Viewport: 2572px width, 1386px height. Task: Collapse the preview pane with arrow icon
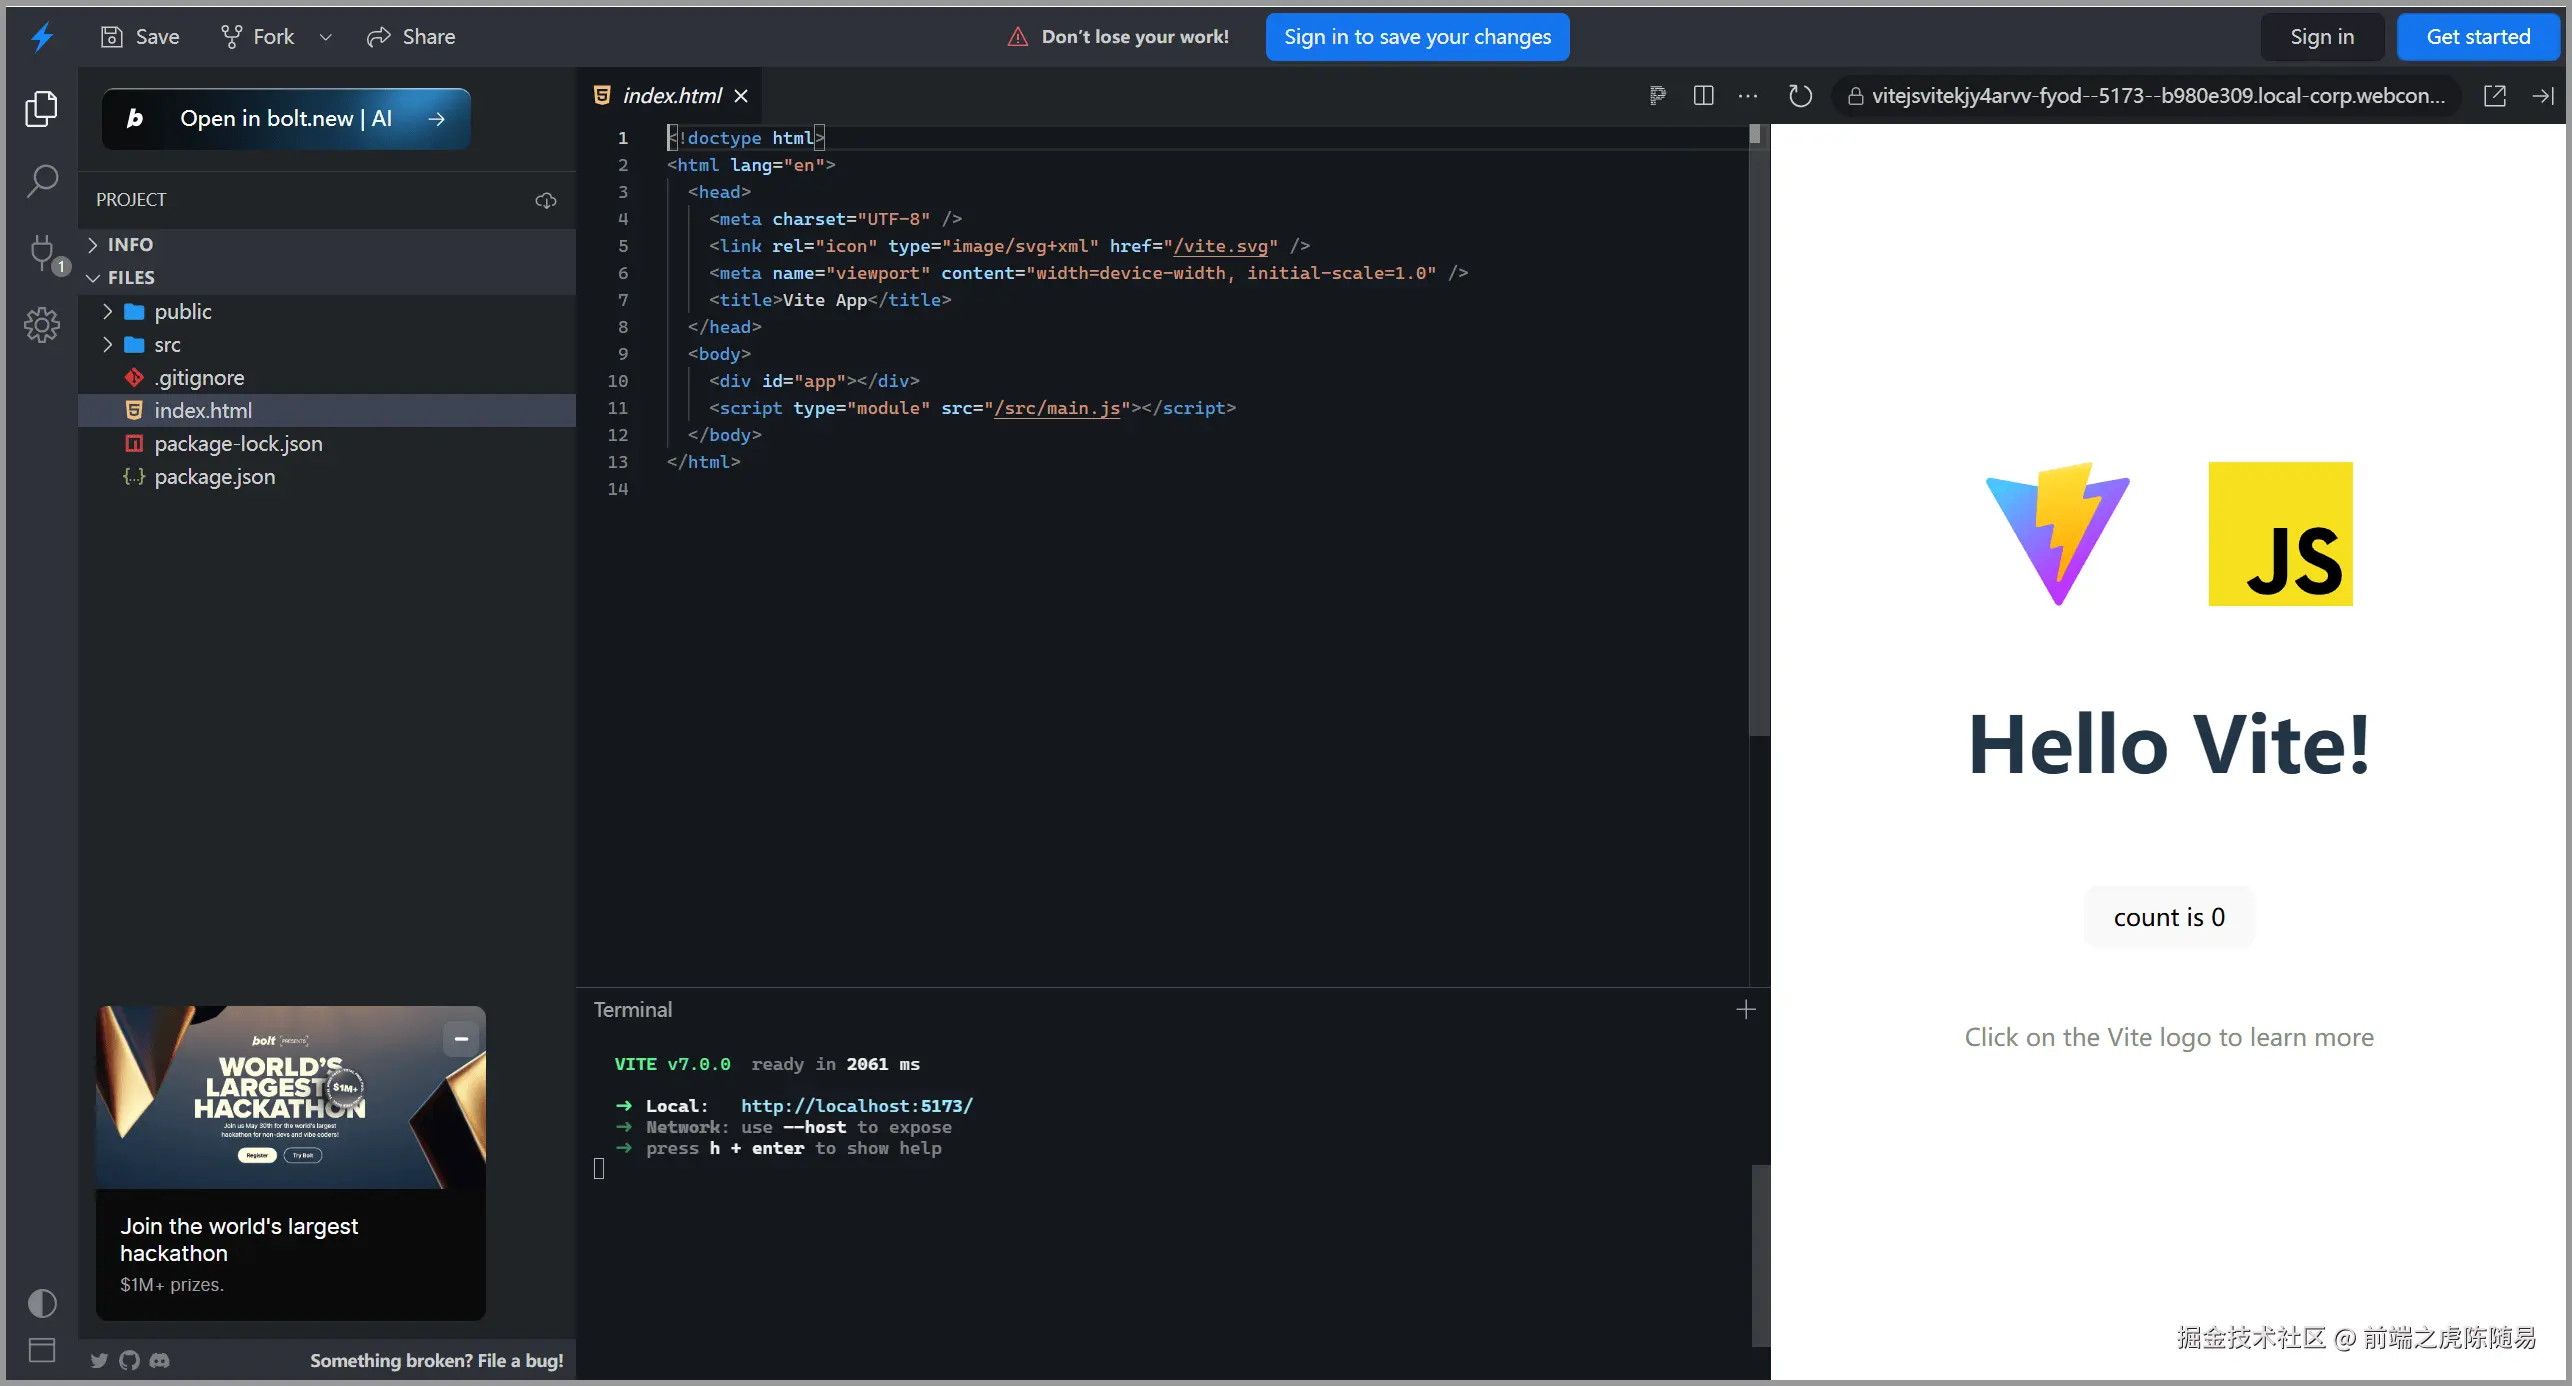tap(2543, 96)
